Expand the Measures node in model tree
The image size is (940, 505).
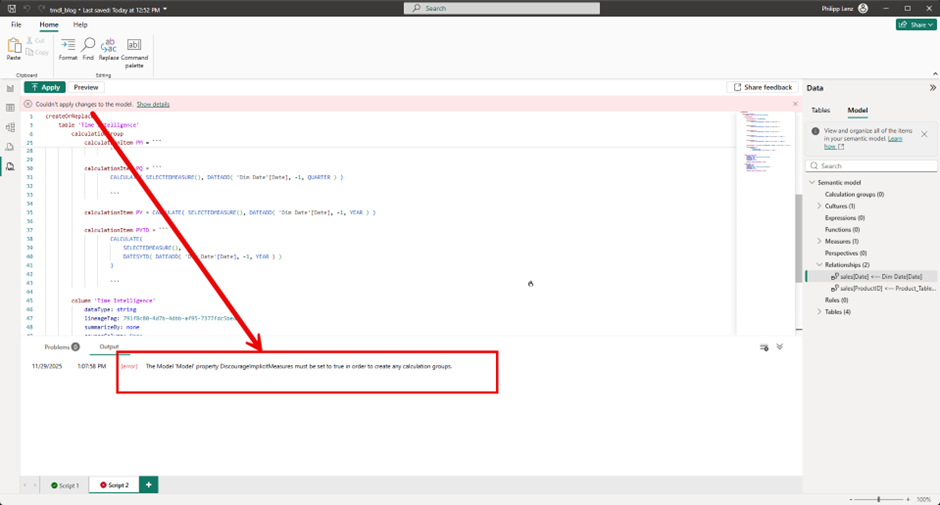pos(819,241)
